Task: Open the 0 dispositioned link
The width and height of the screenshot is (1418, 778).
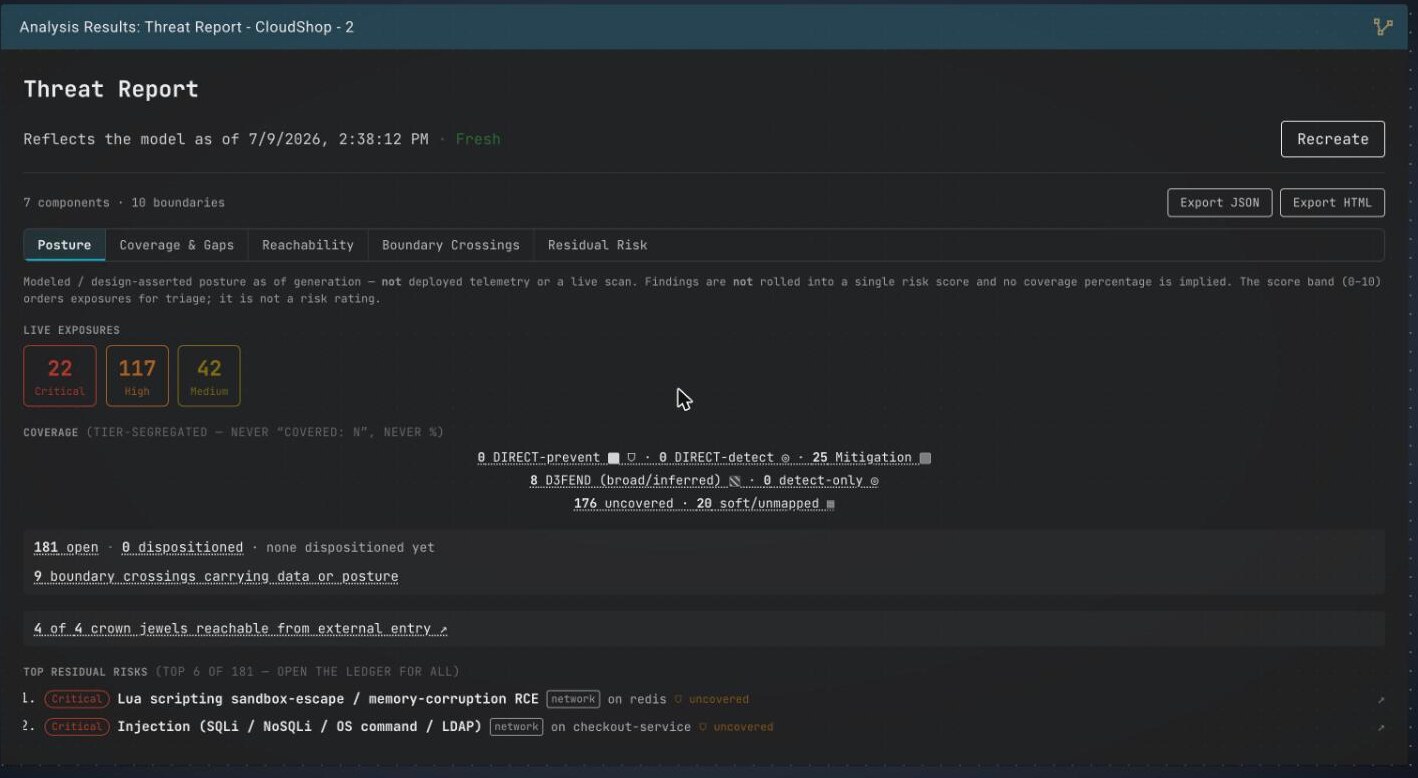Action: [x=182, y=548]
